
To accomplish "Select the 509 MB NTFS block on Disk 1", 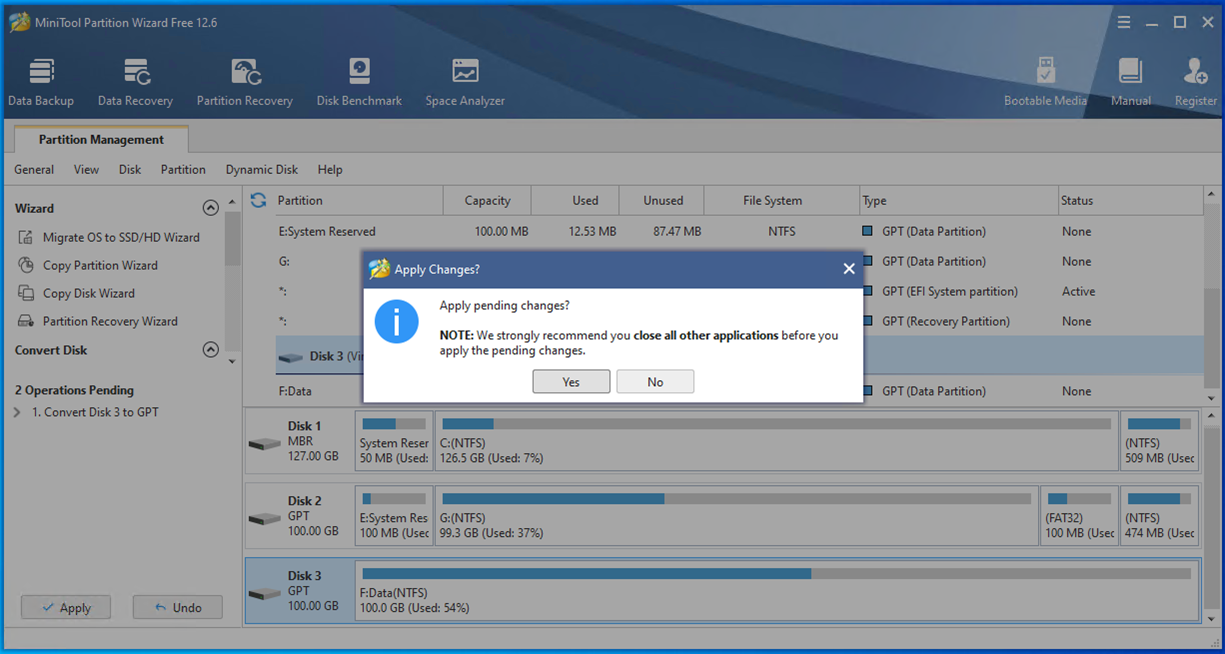I will coord(1159,441).
